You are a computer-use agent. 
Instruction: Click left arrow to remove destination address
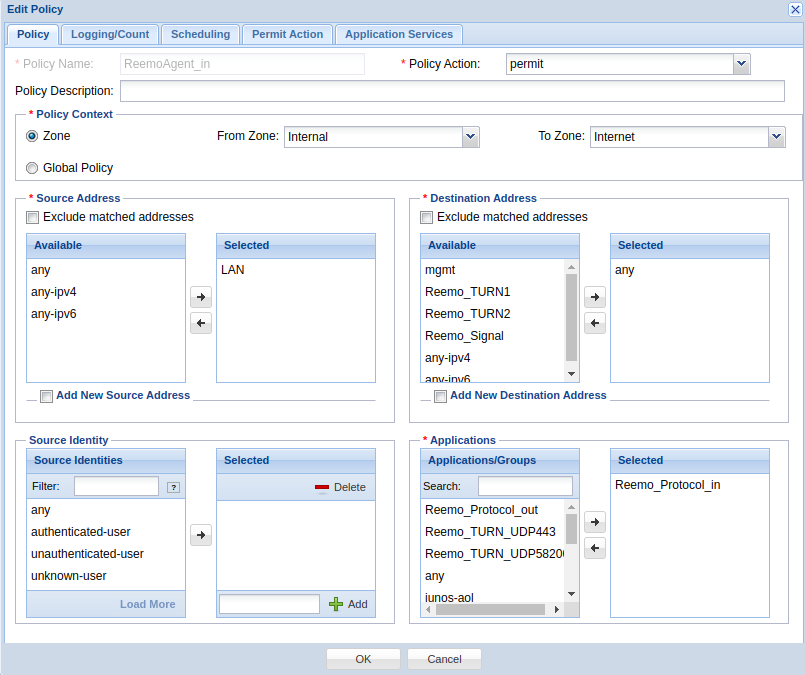click(595, 323)
